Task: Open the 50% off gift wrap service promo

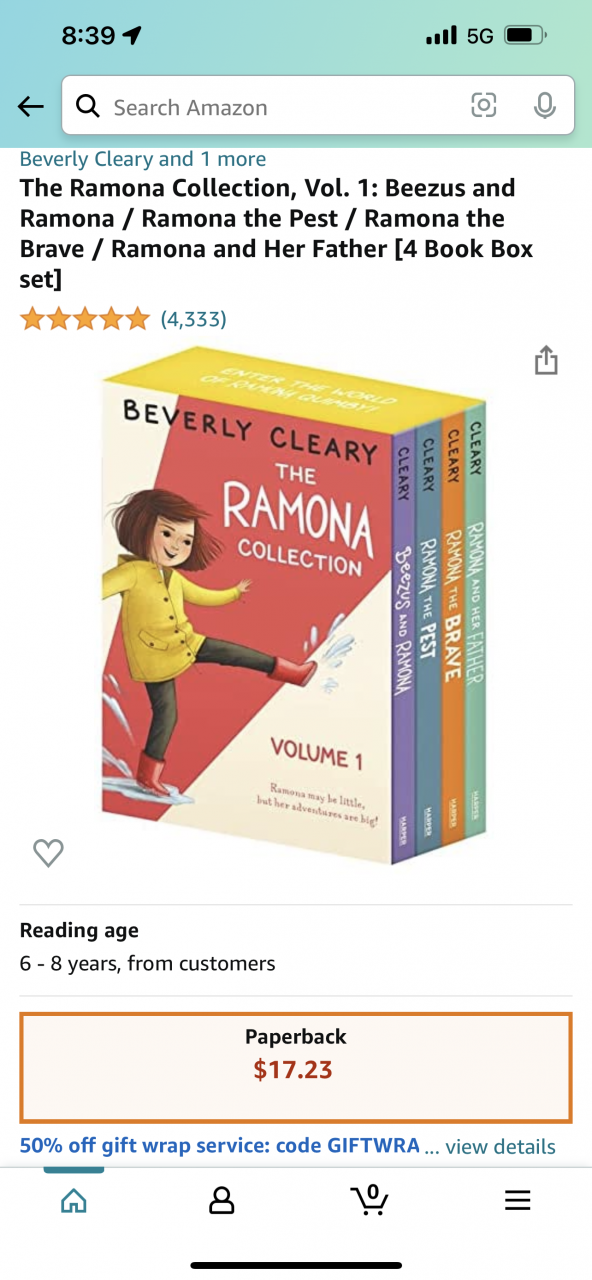Action: 220,1146
